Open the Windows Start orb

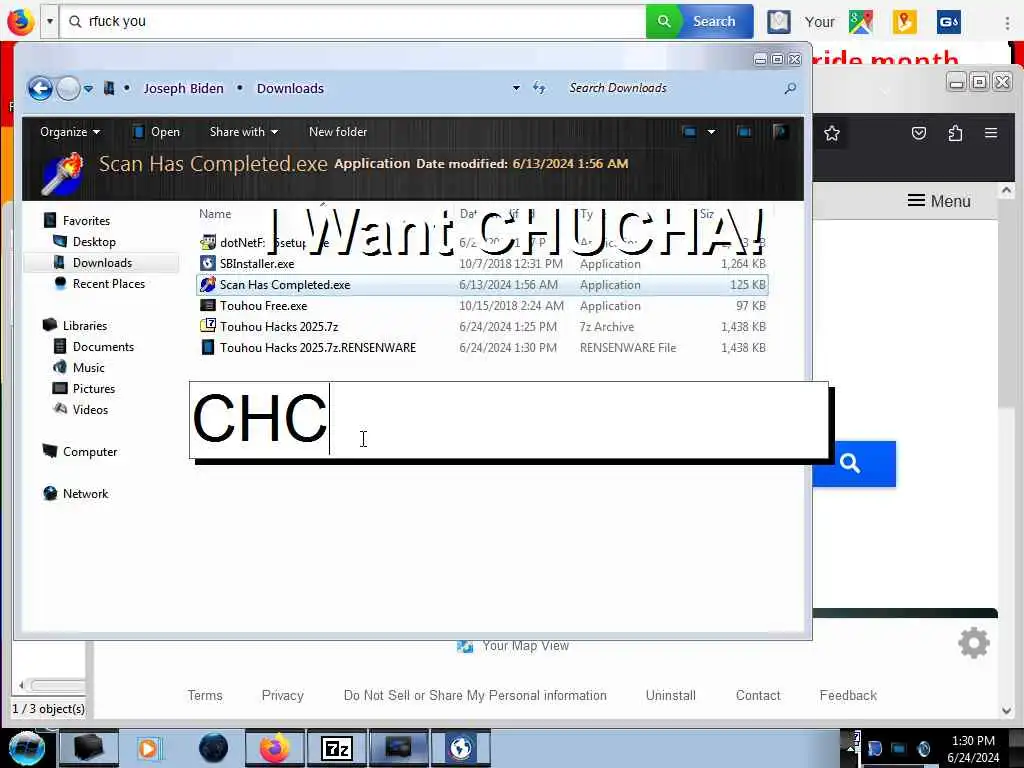26,748
